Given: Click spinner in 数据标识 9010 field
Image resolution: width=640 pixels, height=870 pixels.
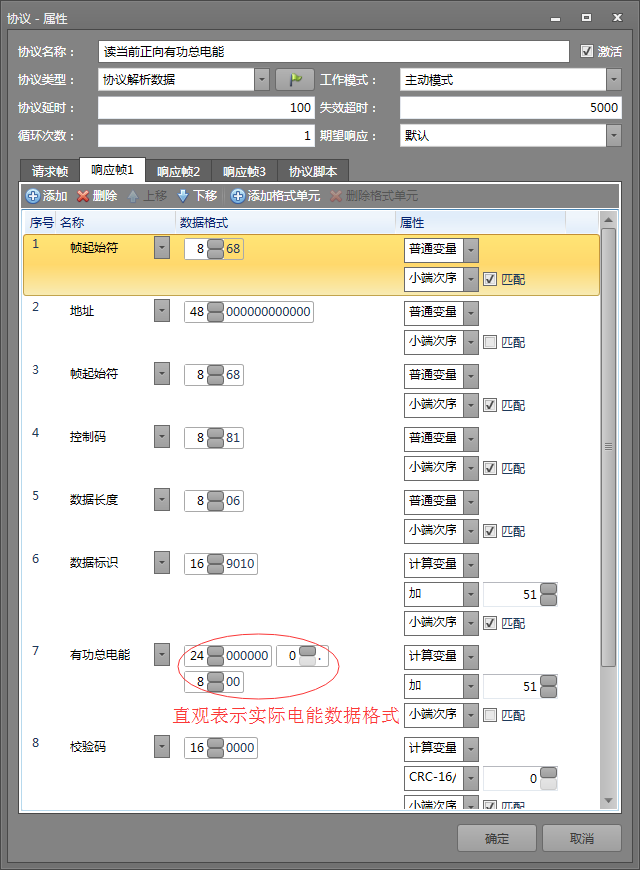Looking at the screenshot, I should (215, 564).
